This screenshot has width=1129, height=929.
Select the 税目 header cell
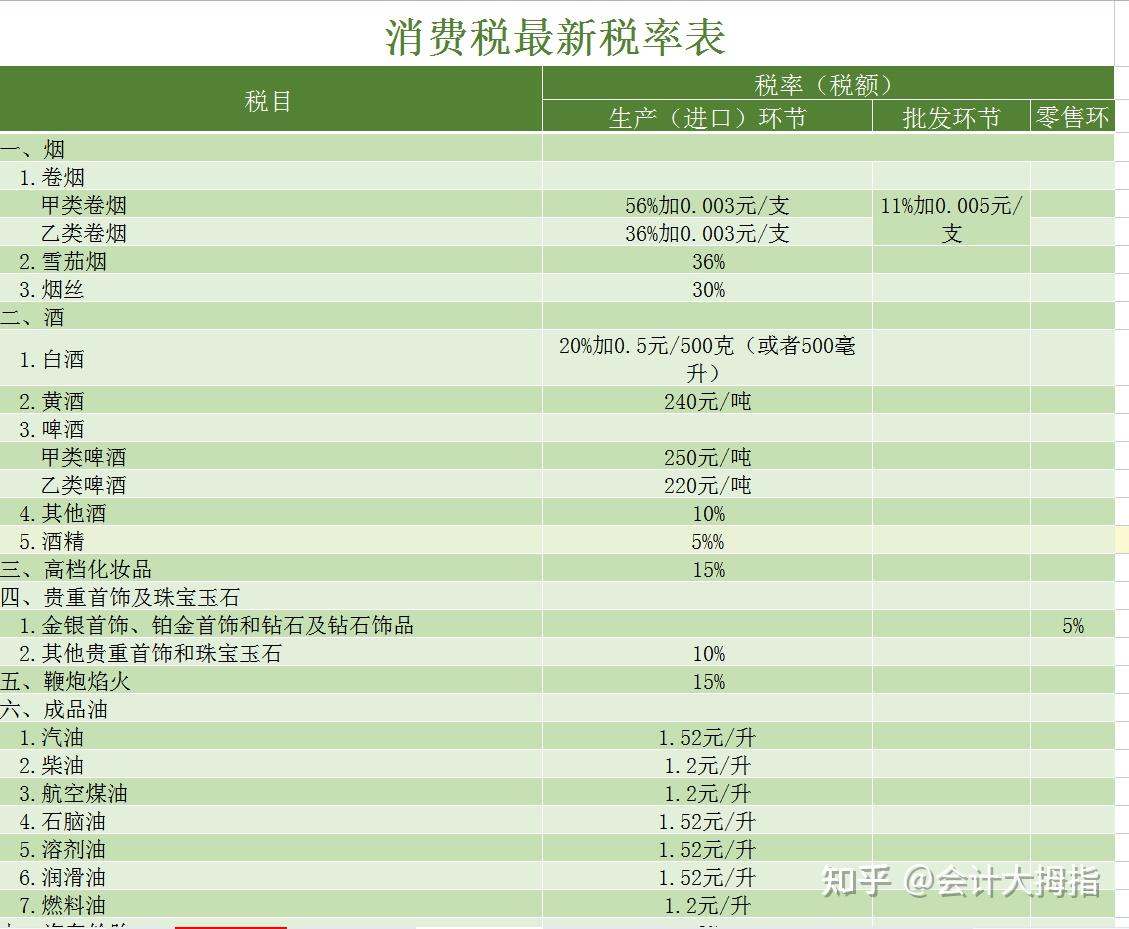click(270, 100)
